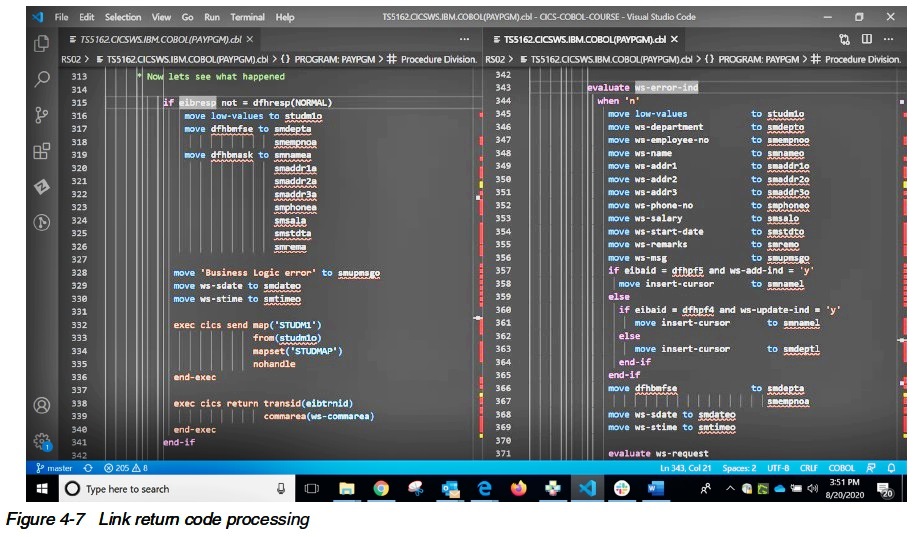This screenshot has width=916, height=537.
Task: Open the Selection menu
Action: [123, 17]
